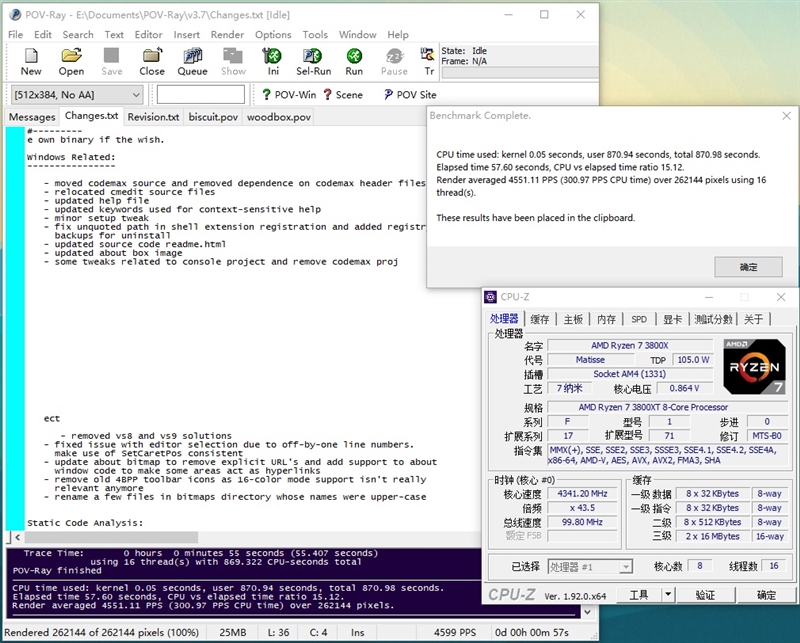The image size is (800, 643).
Task: Click 确定 in the Benchmark Complete dialog
Action: tap(749, 266)
